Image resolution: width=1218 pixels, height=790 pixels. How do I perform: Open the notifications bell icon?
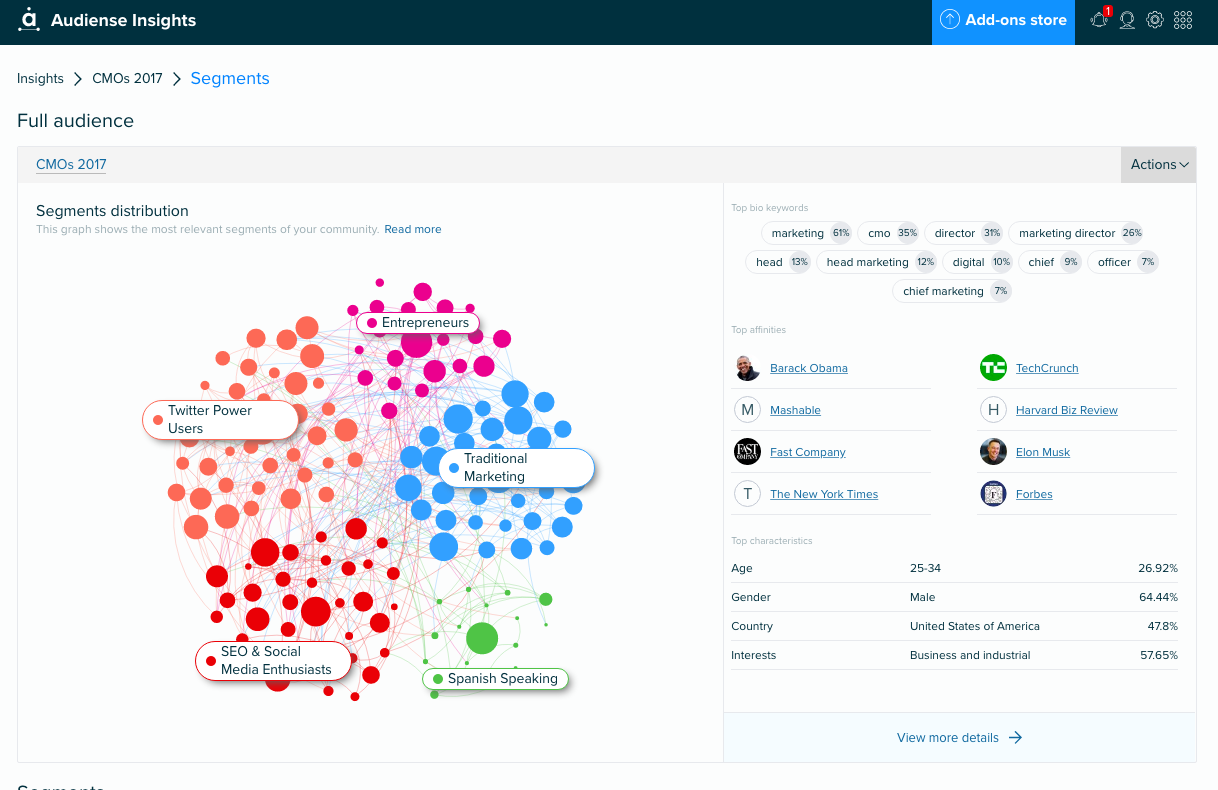point(1100,20)
